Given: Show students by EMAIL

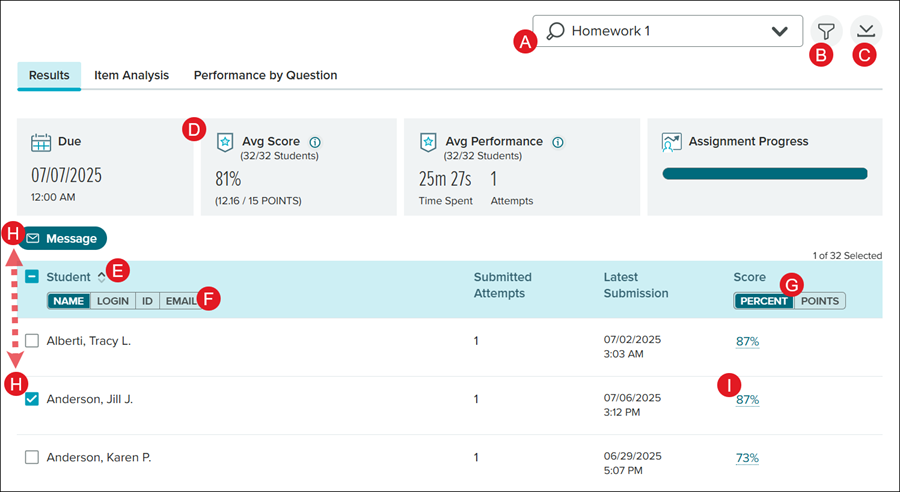Looking at the screenshot, I should [181, 300].
